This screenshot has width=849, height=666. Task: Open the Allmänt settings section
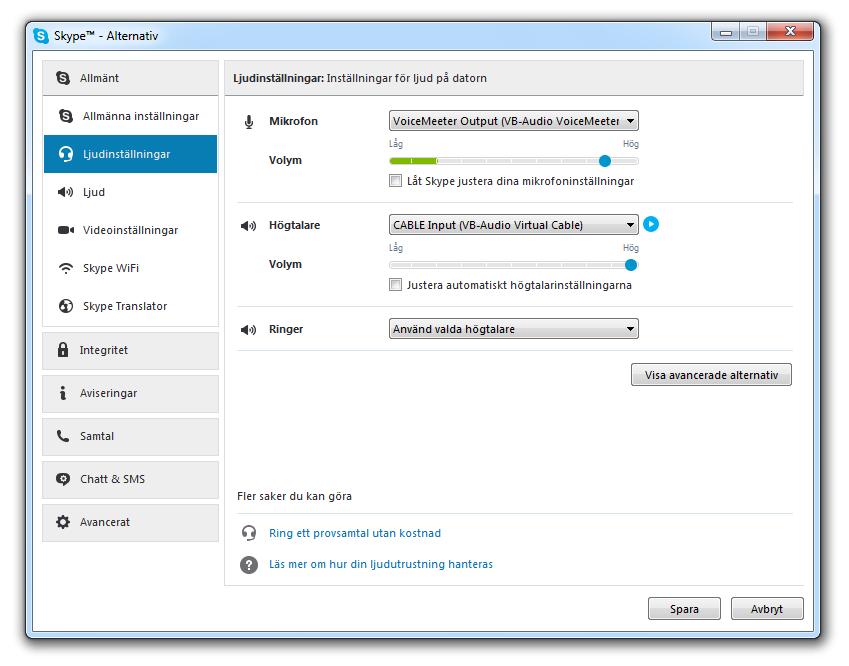click(130, 78)
